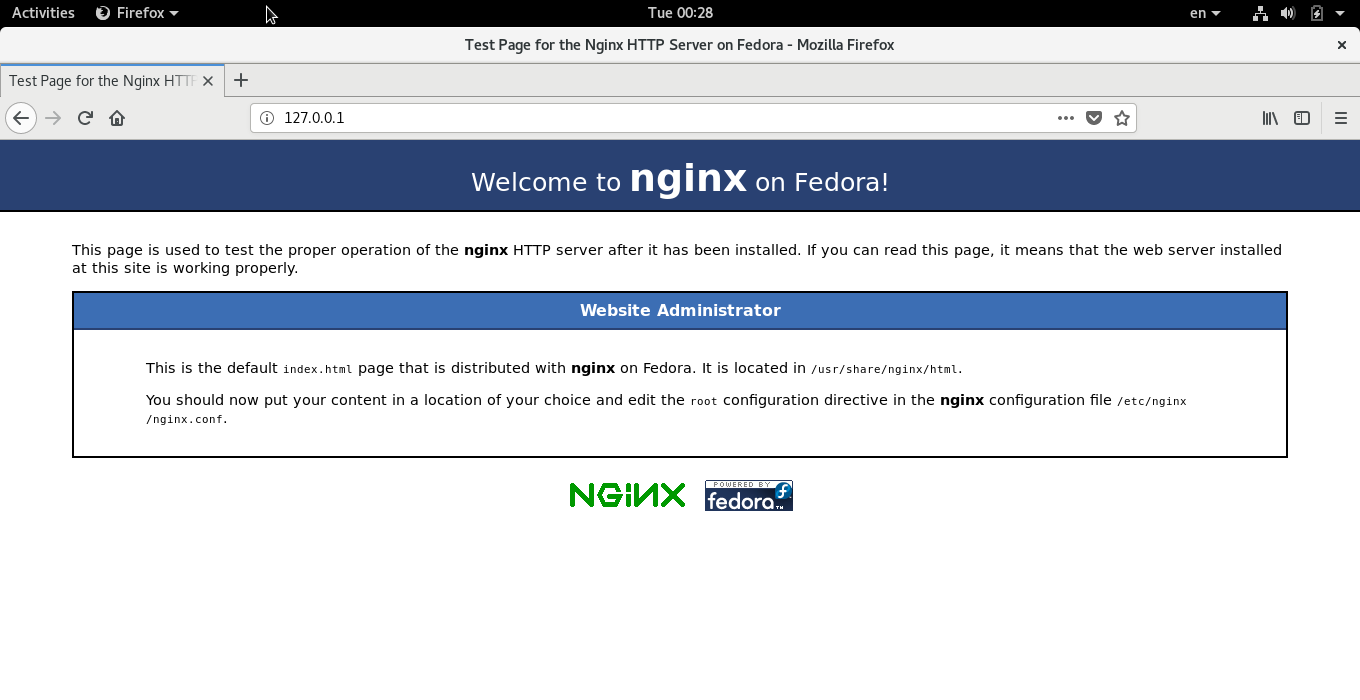Click the /usr/share/nginx/html path text
The image size is (1360, 700).
885,369
